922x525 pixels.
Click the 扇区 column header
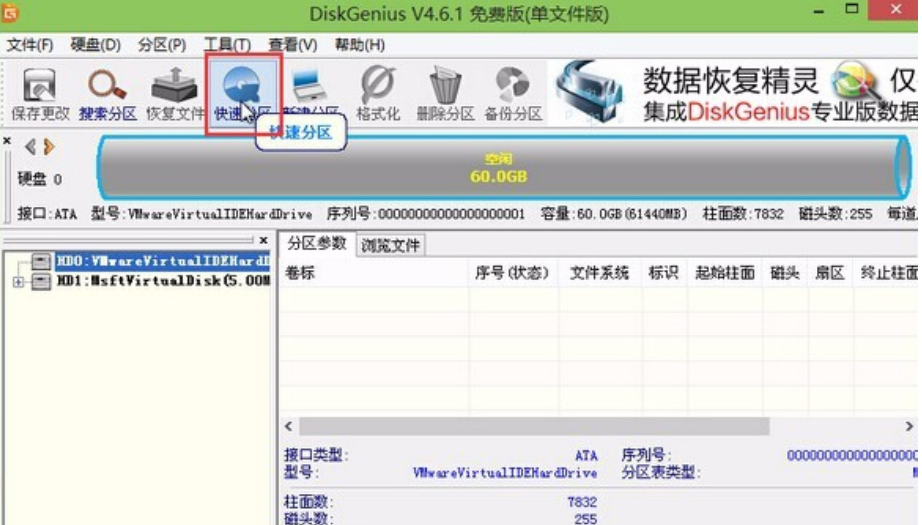click(830, 273)
